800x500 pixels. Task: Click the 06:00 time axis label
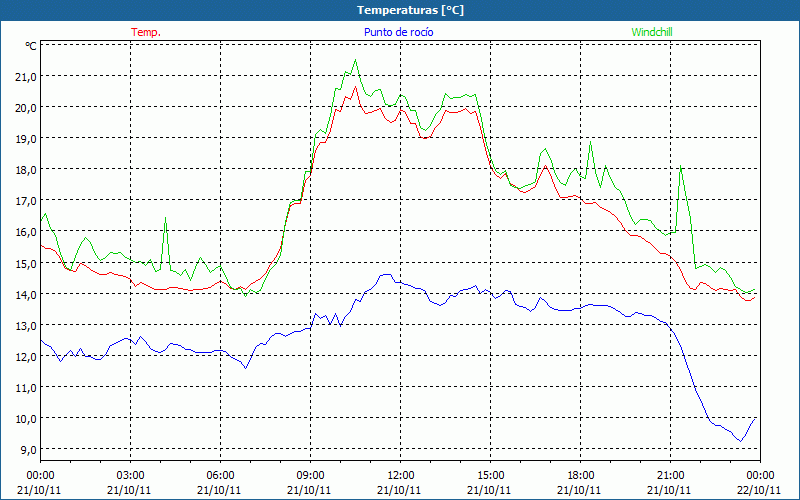(x=220, y=476)
